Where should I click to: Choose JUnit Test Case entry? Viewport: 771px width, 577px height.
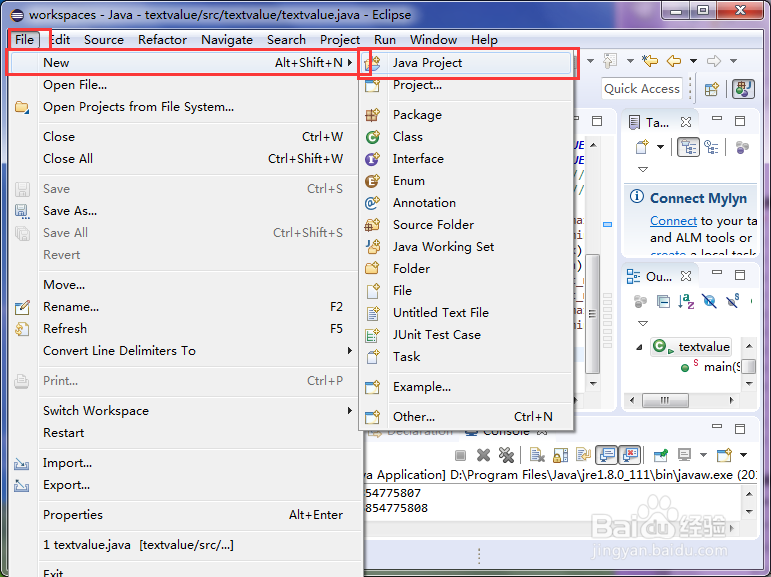pyautogui.click(x=466, y=335)
